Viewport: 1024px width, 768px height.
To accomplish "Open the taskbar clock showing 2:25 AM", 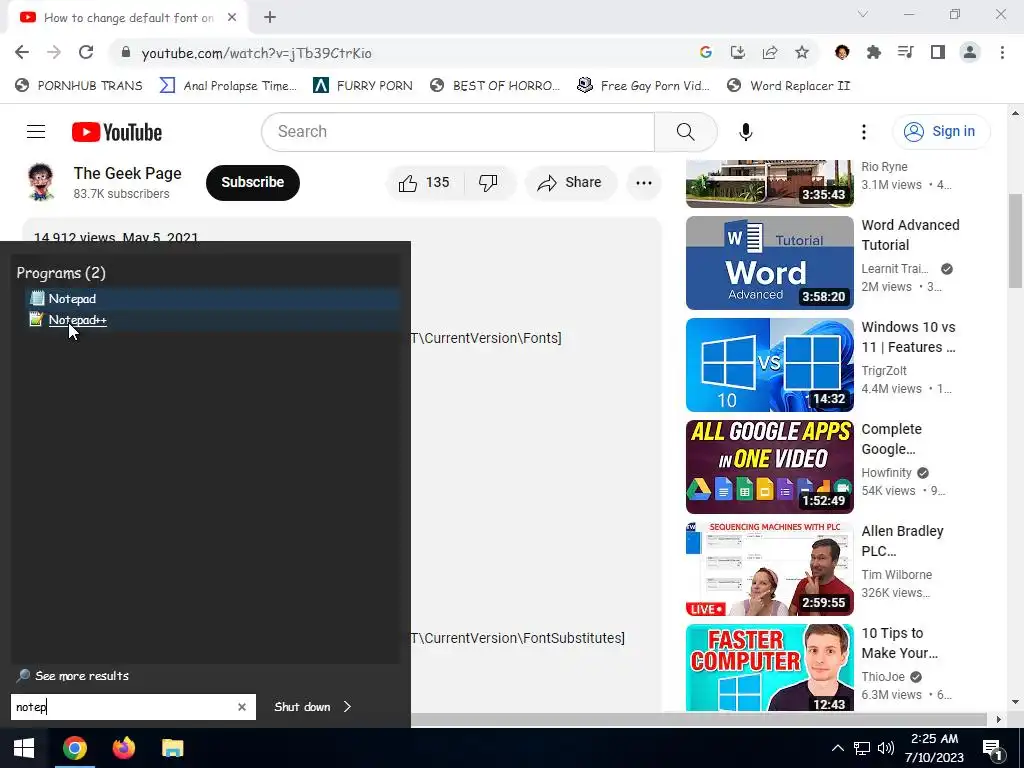I will pos(935,748).
